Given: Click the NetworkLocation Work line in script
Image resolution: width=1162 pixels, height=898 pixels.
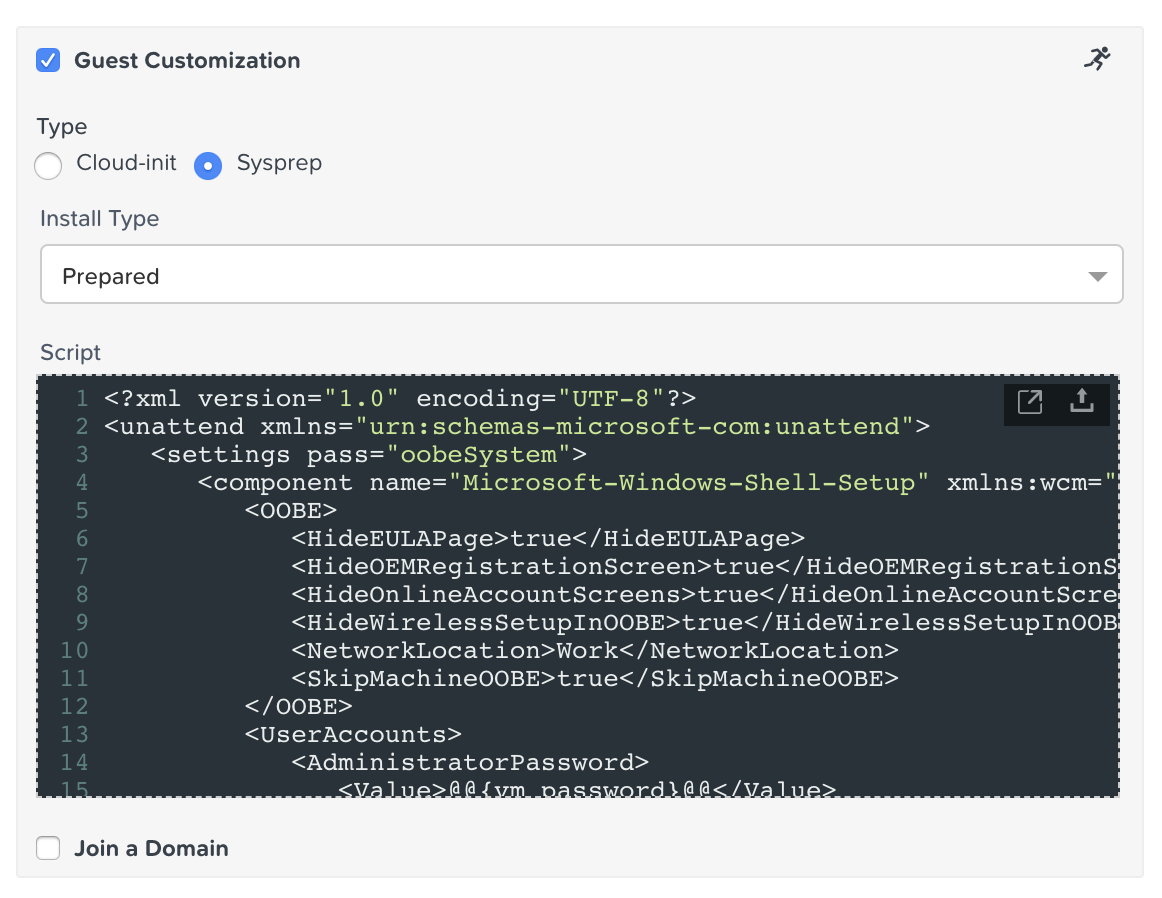Looking at the screenshot, I should point(594,651).
